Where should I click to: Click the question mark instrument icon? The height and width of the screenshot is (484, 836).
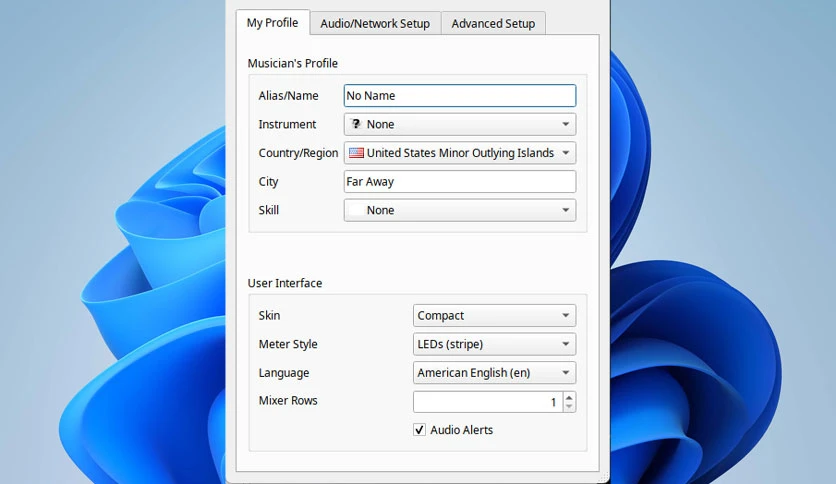(x=356, y=124)
